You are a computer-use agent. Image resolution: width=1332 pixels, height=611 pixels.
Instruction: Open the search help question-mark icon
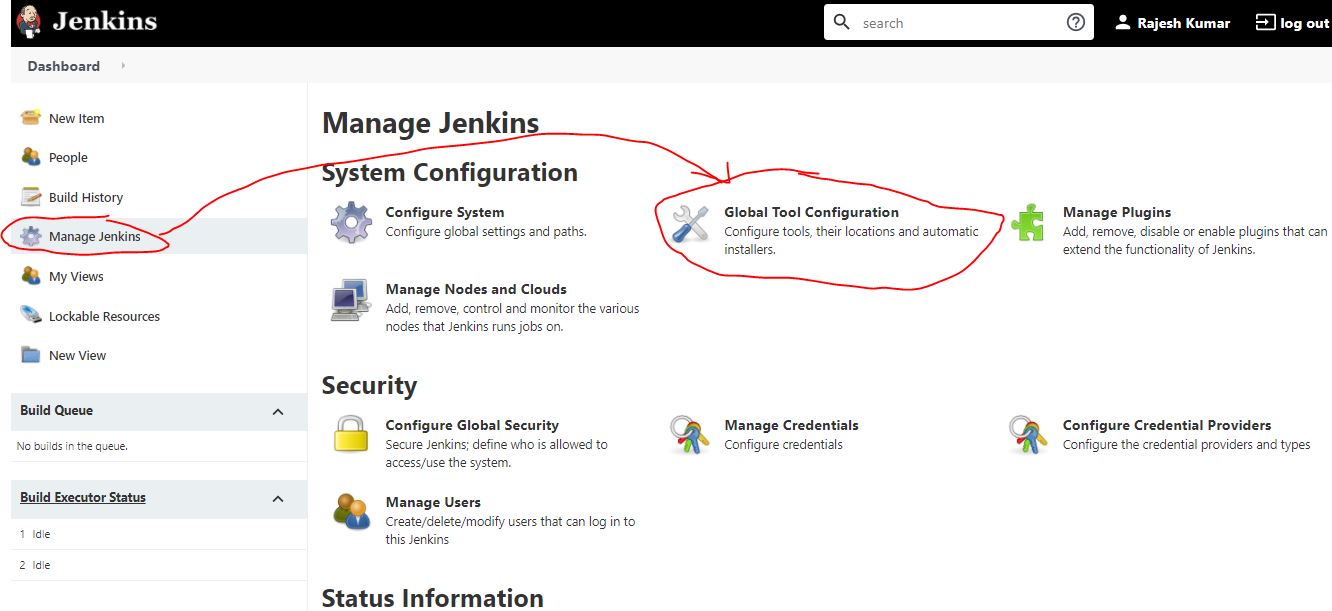point(1076,22)
